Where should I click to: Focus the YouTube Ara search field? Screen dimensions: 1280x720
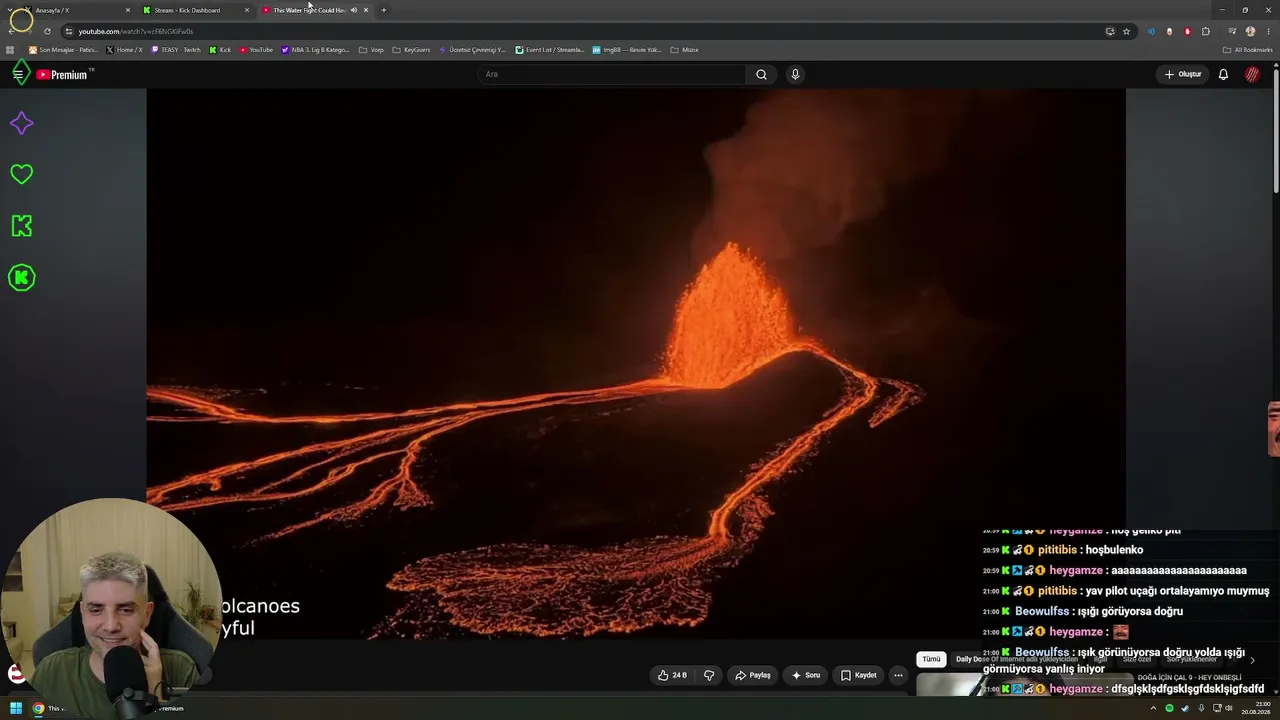(611, 74)
